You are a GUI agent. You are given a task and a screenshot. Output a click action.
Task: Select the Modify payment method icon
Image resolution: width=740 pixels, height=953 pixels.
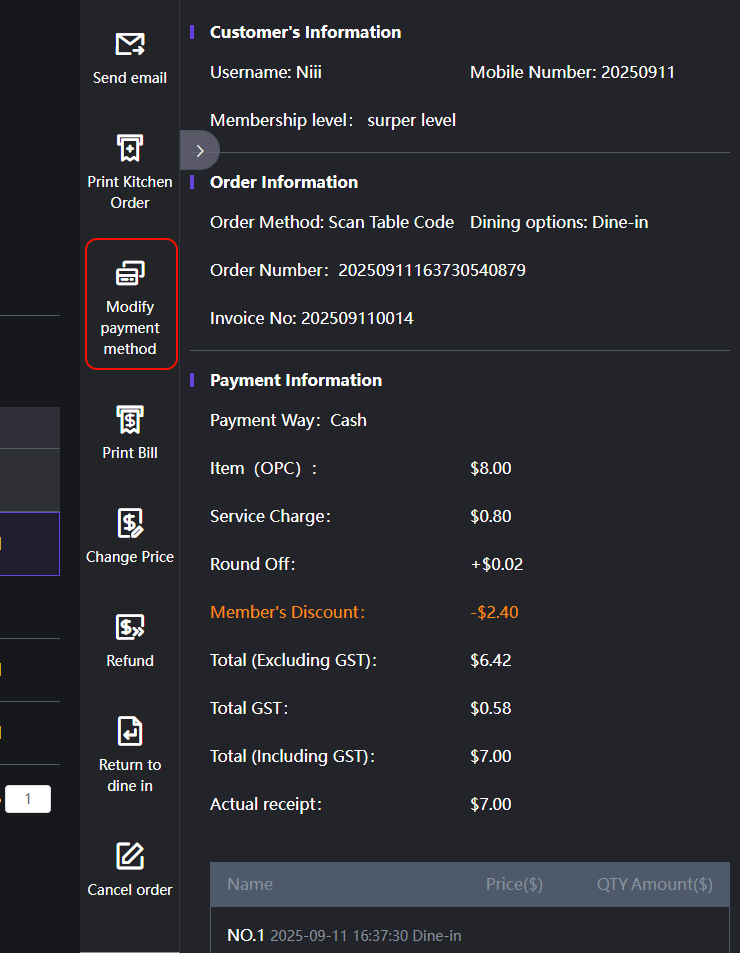coord(130,273)
